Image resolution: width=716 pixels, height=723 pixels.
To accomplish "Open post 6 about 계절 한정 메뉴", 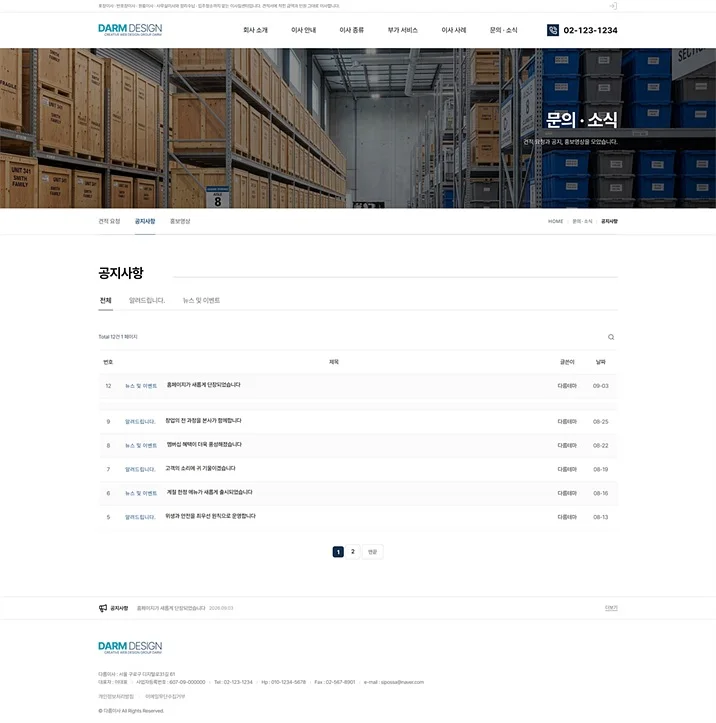I will click(x=209, y=492).
